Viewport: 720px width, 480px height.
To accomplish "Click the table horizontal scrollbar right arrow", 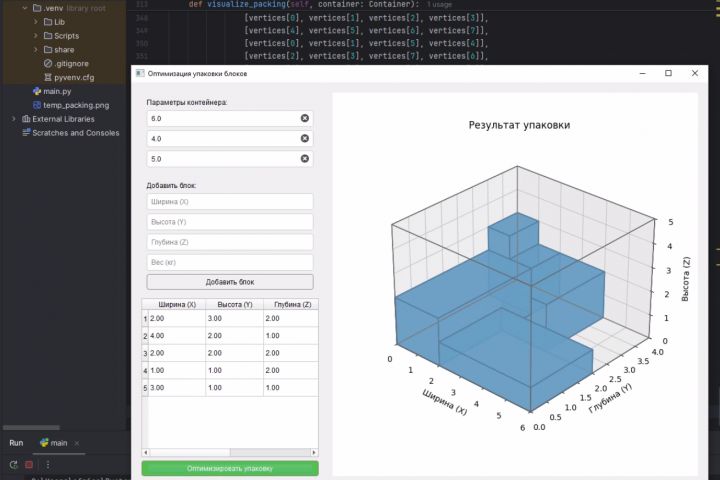I will [x=314, y=452].
